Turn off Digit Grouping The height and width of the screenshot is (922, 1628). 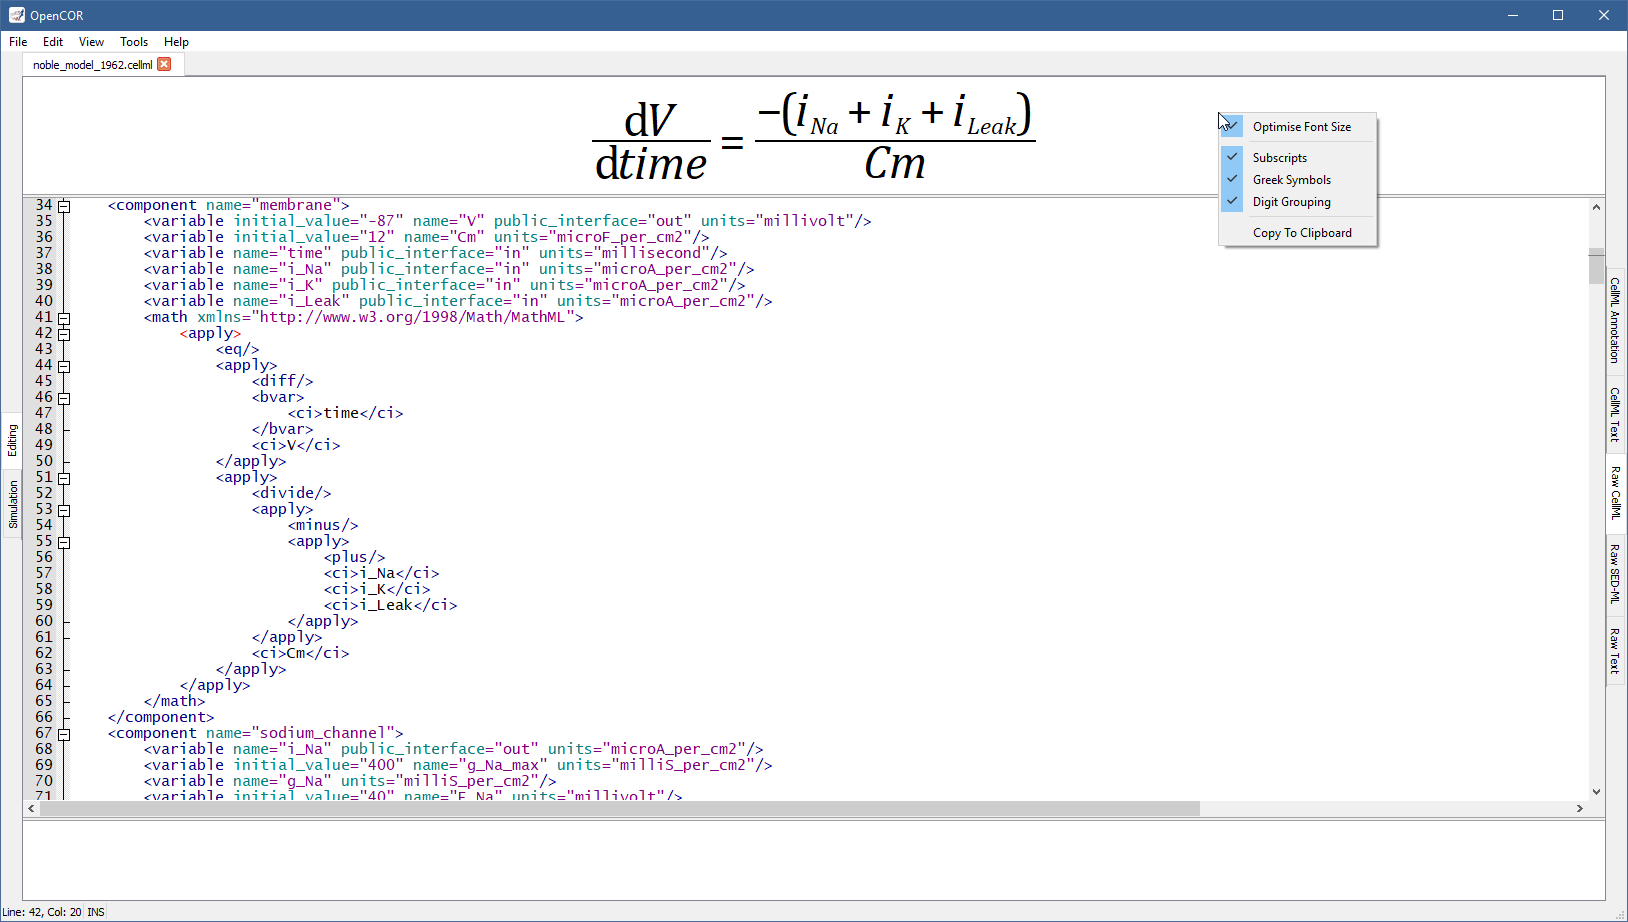[1291, 202]
